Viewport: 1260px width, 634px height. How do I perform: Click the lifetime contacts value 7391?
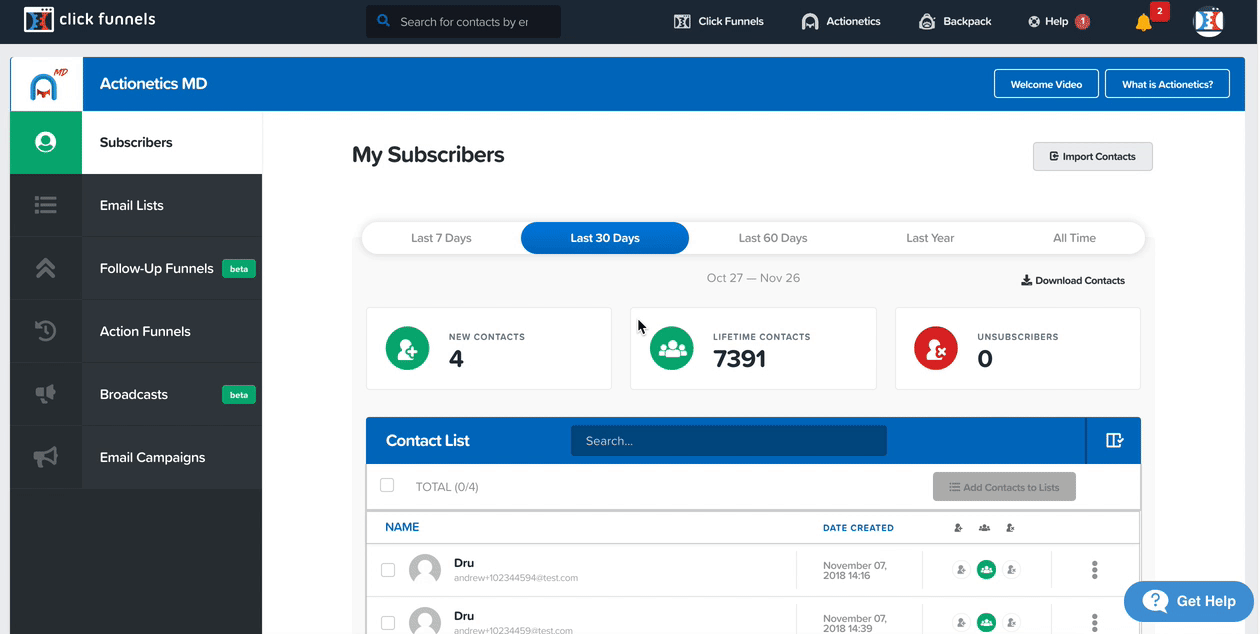739,359
